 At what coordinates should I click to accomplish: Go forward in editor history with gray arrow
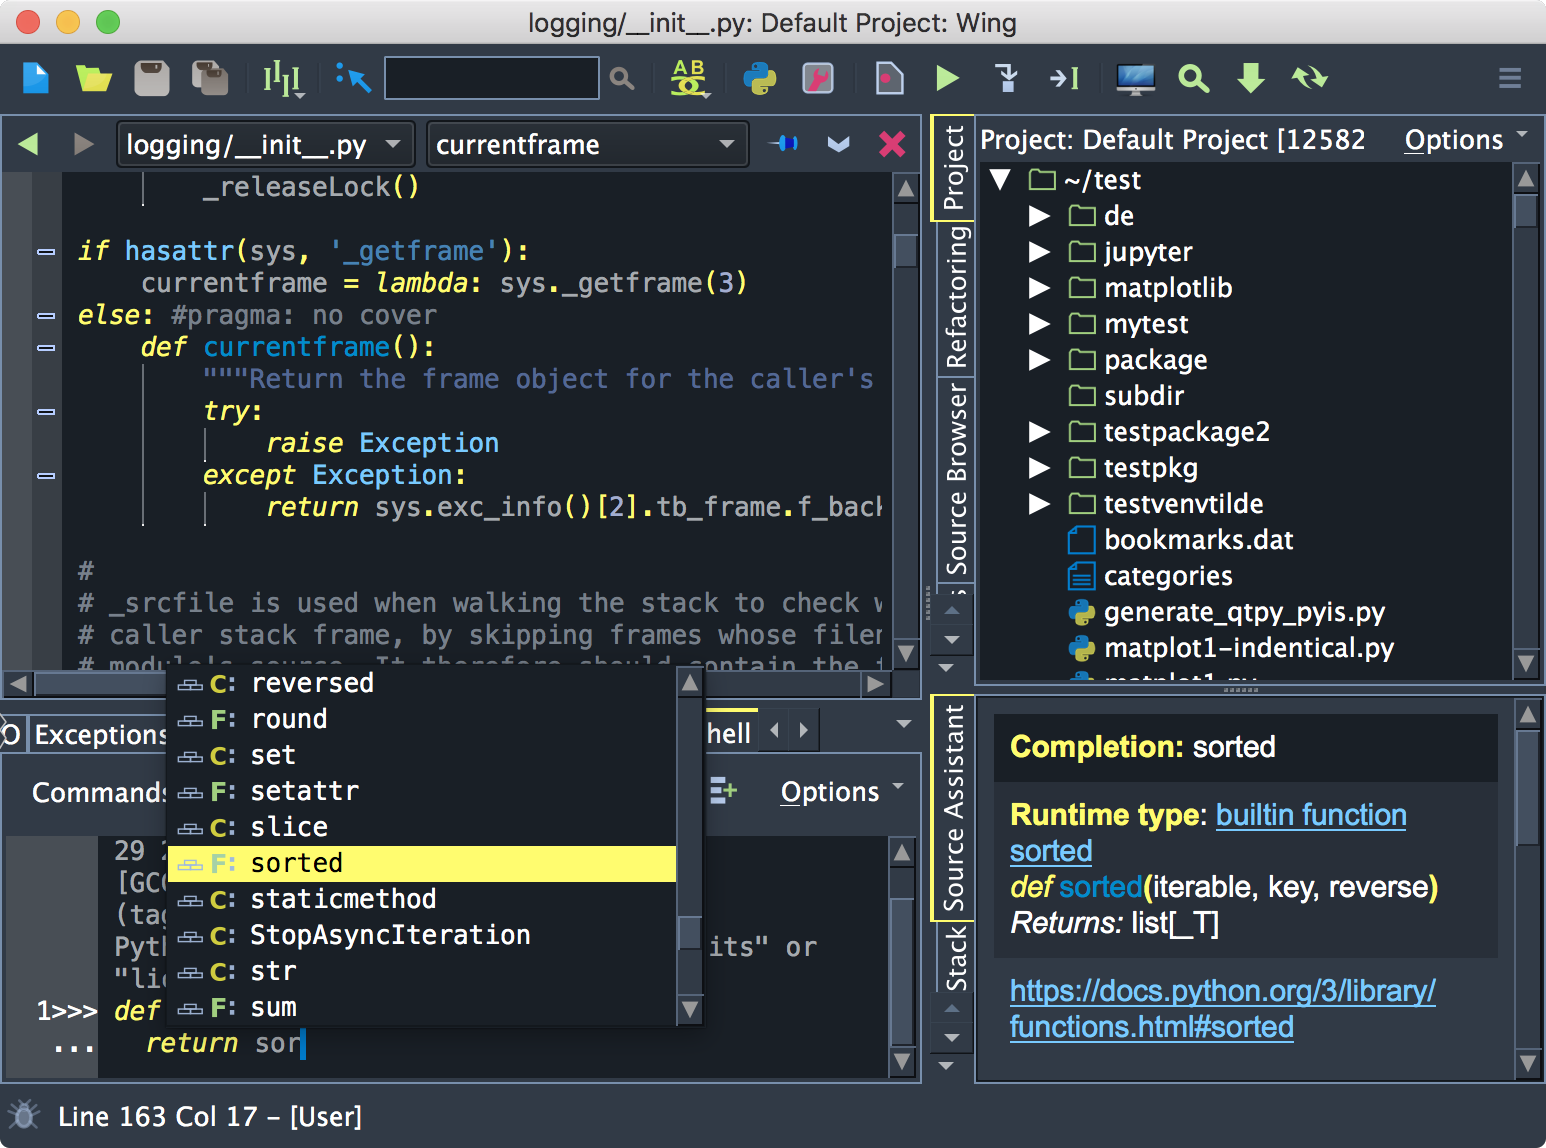pyautogui.click(x=84, y=144)
